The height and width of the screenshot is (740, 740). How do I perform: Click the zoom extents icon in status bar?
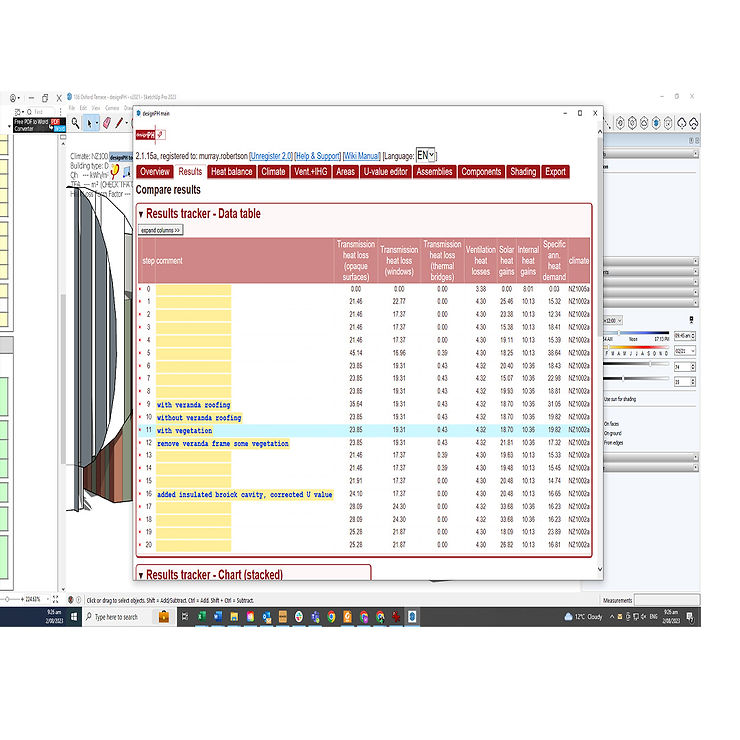pos(55,599)
